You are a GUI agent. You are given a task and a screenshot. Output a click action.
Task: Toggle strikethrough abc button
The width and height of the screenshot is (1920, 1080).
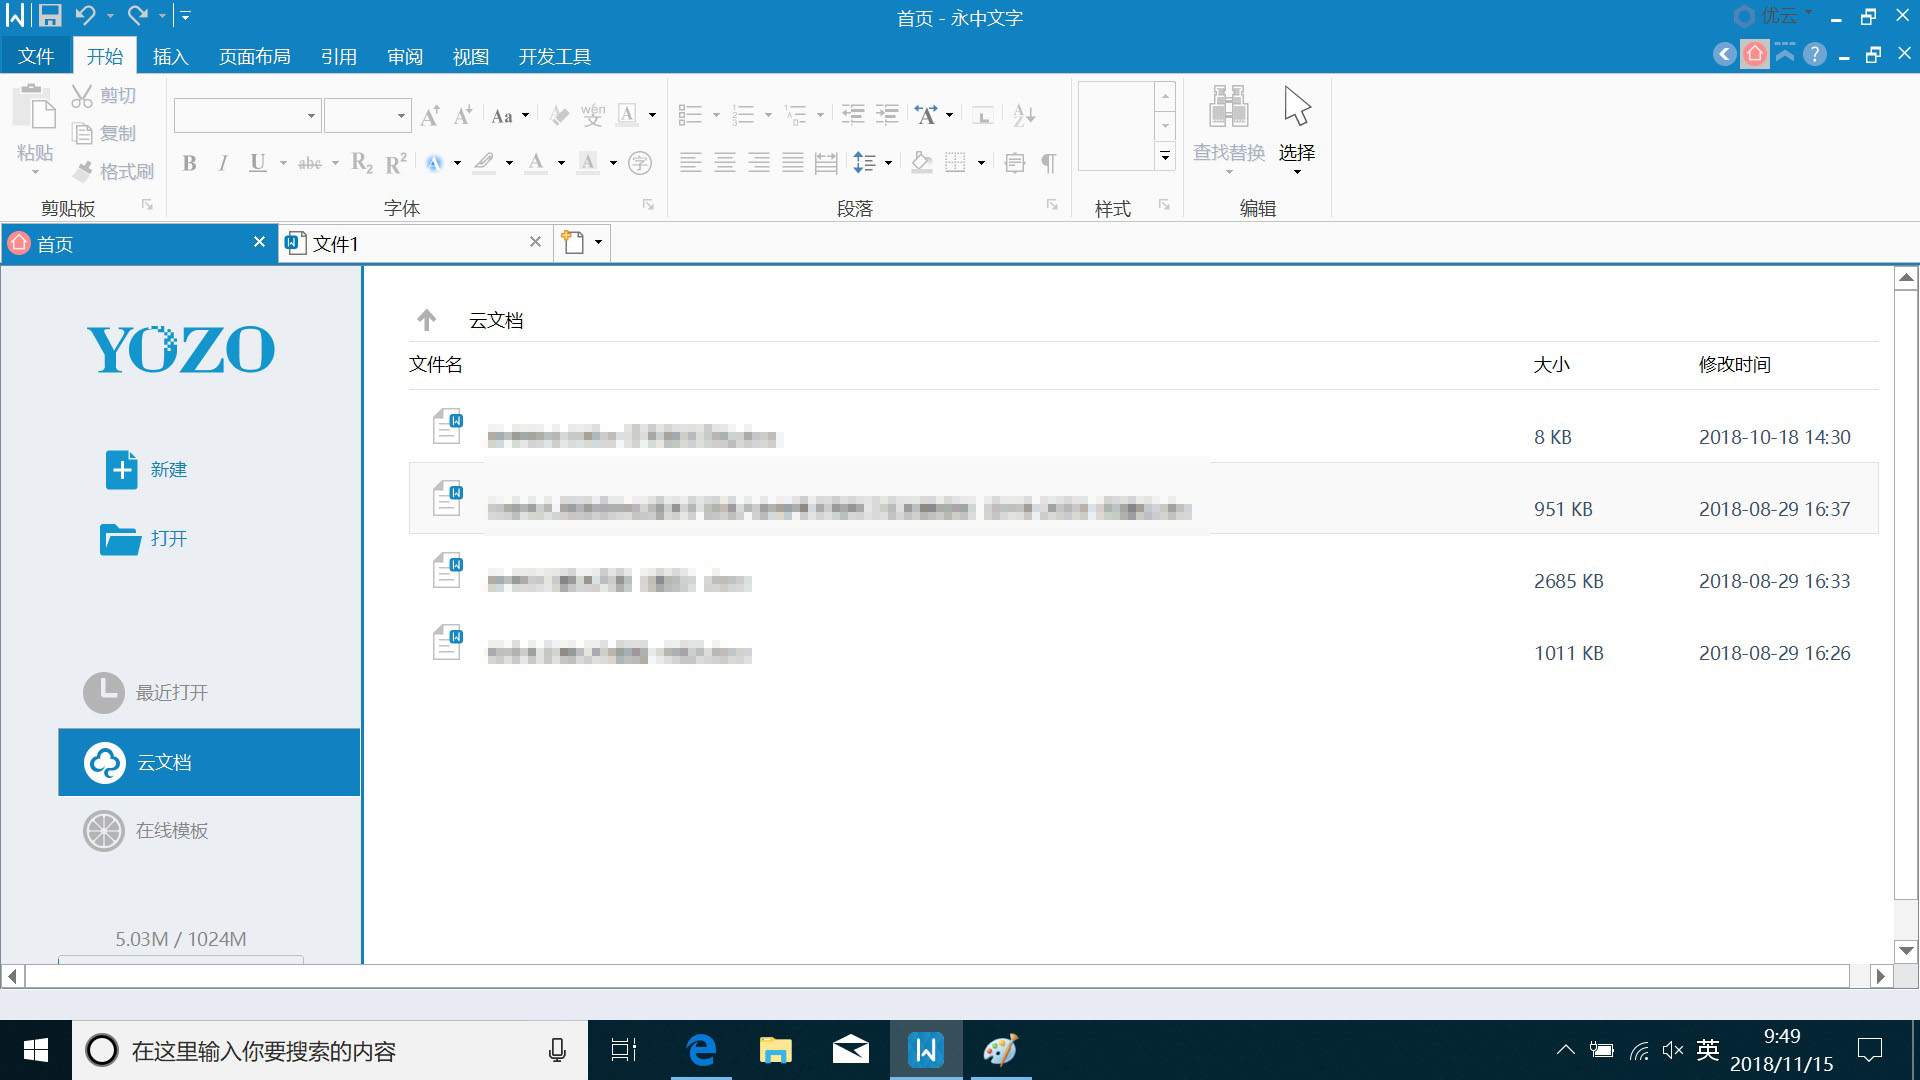pyautogui.click(x=310, y=163)
